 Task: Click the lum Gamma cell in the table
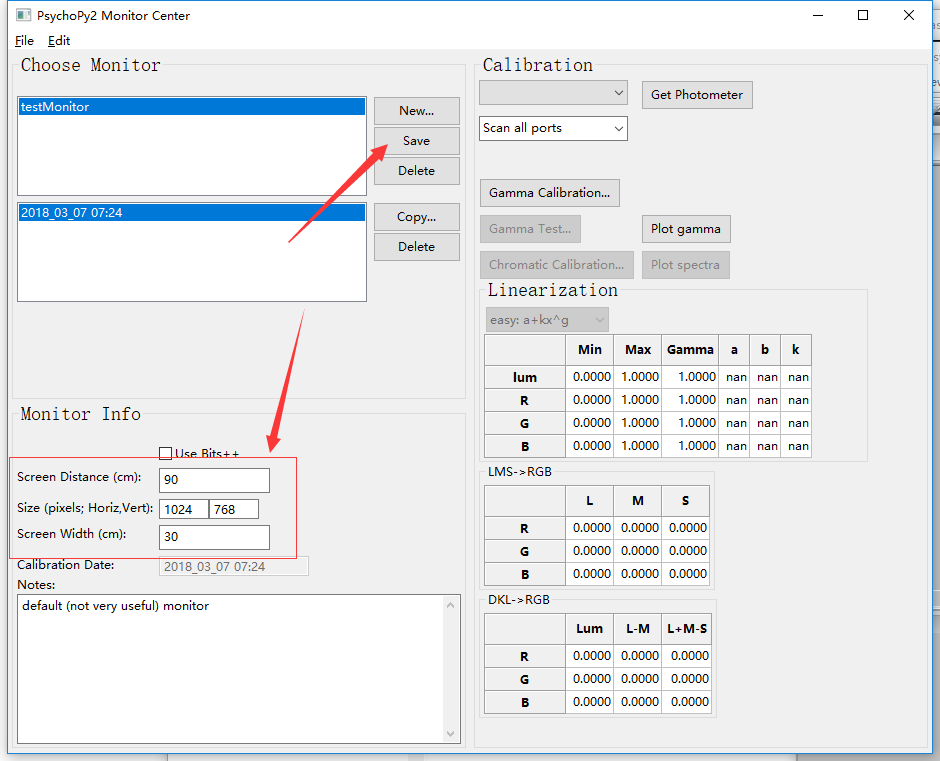(690, 377)
